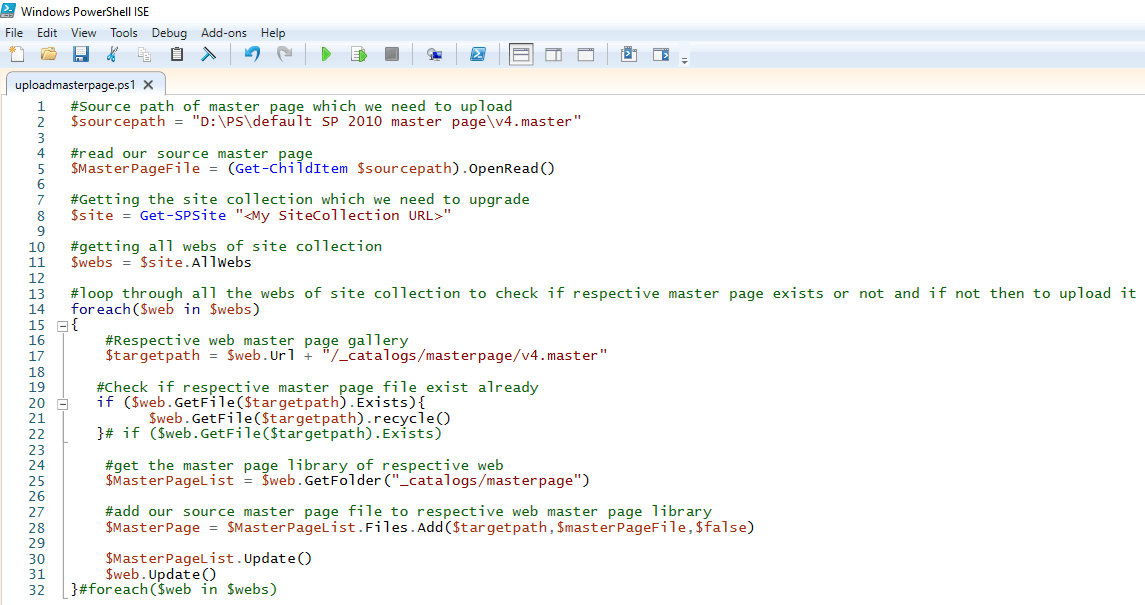
Task: Select the uploadmasterpage.ps1 tab
Action: tap(75, 85)
